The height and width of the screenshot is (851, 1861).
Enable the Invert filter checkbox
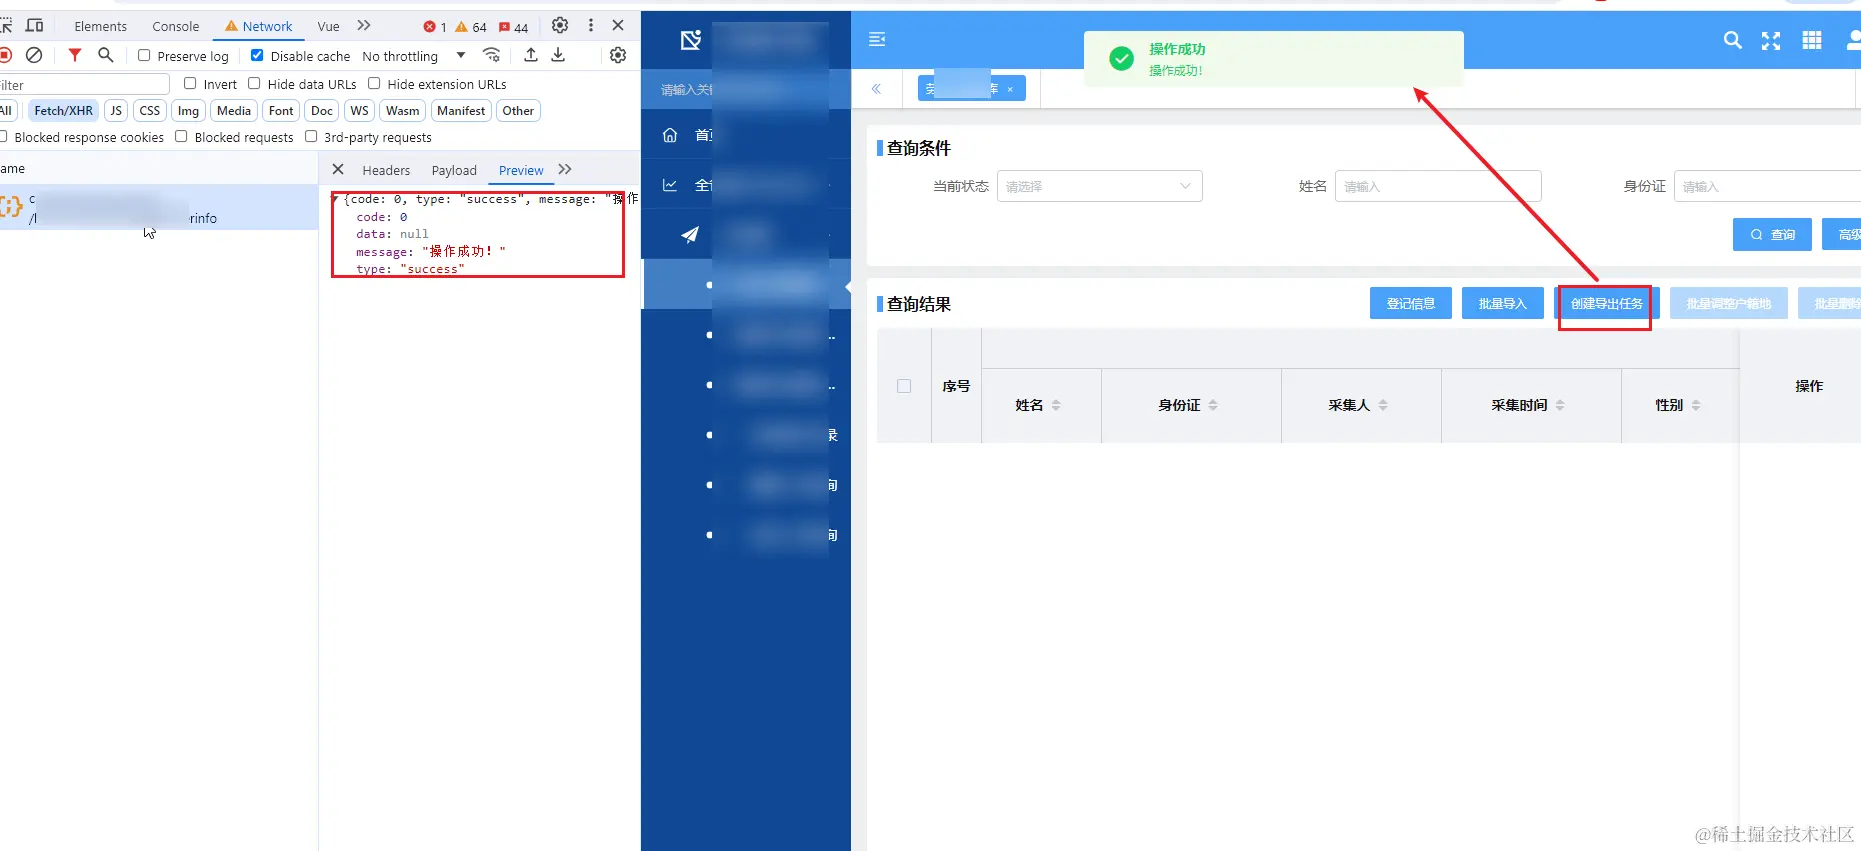click(x=190, y=84)
